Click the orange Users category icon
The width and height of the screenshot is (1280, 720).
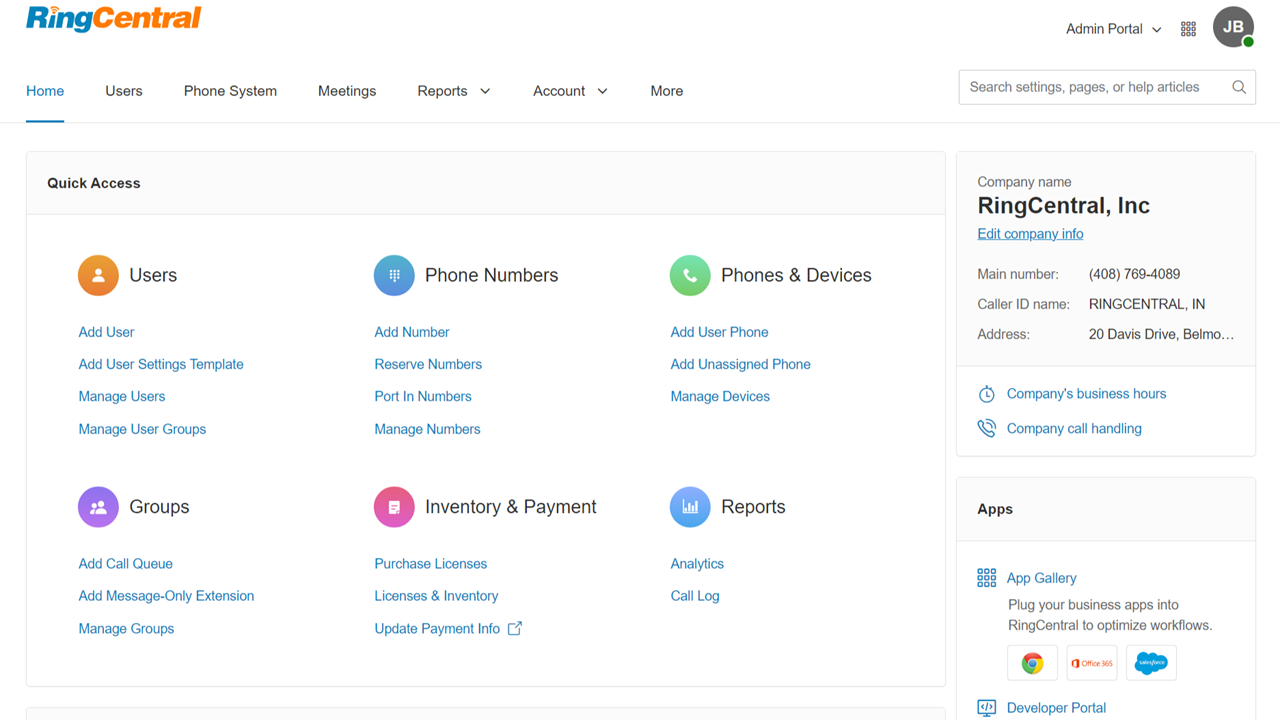98,275
